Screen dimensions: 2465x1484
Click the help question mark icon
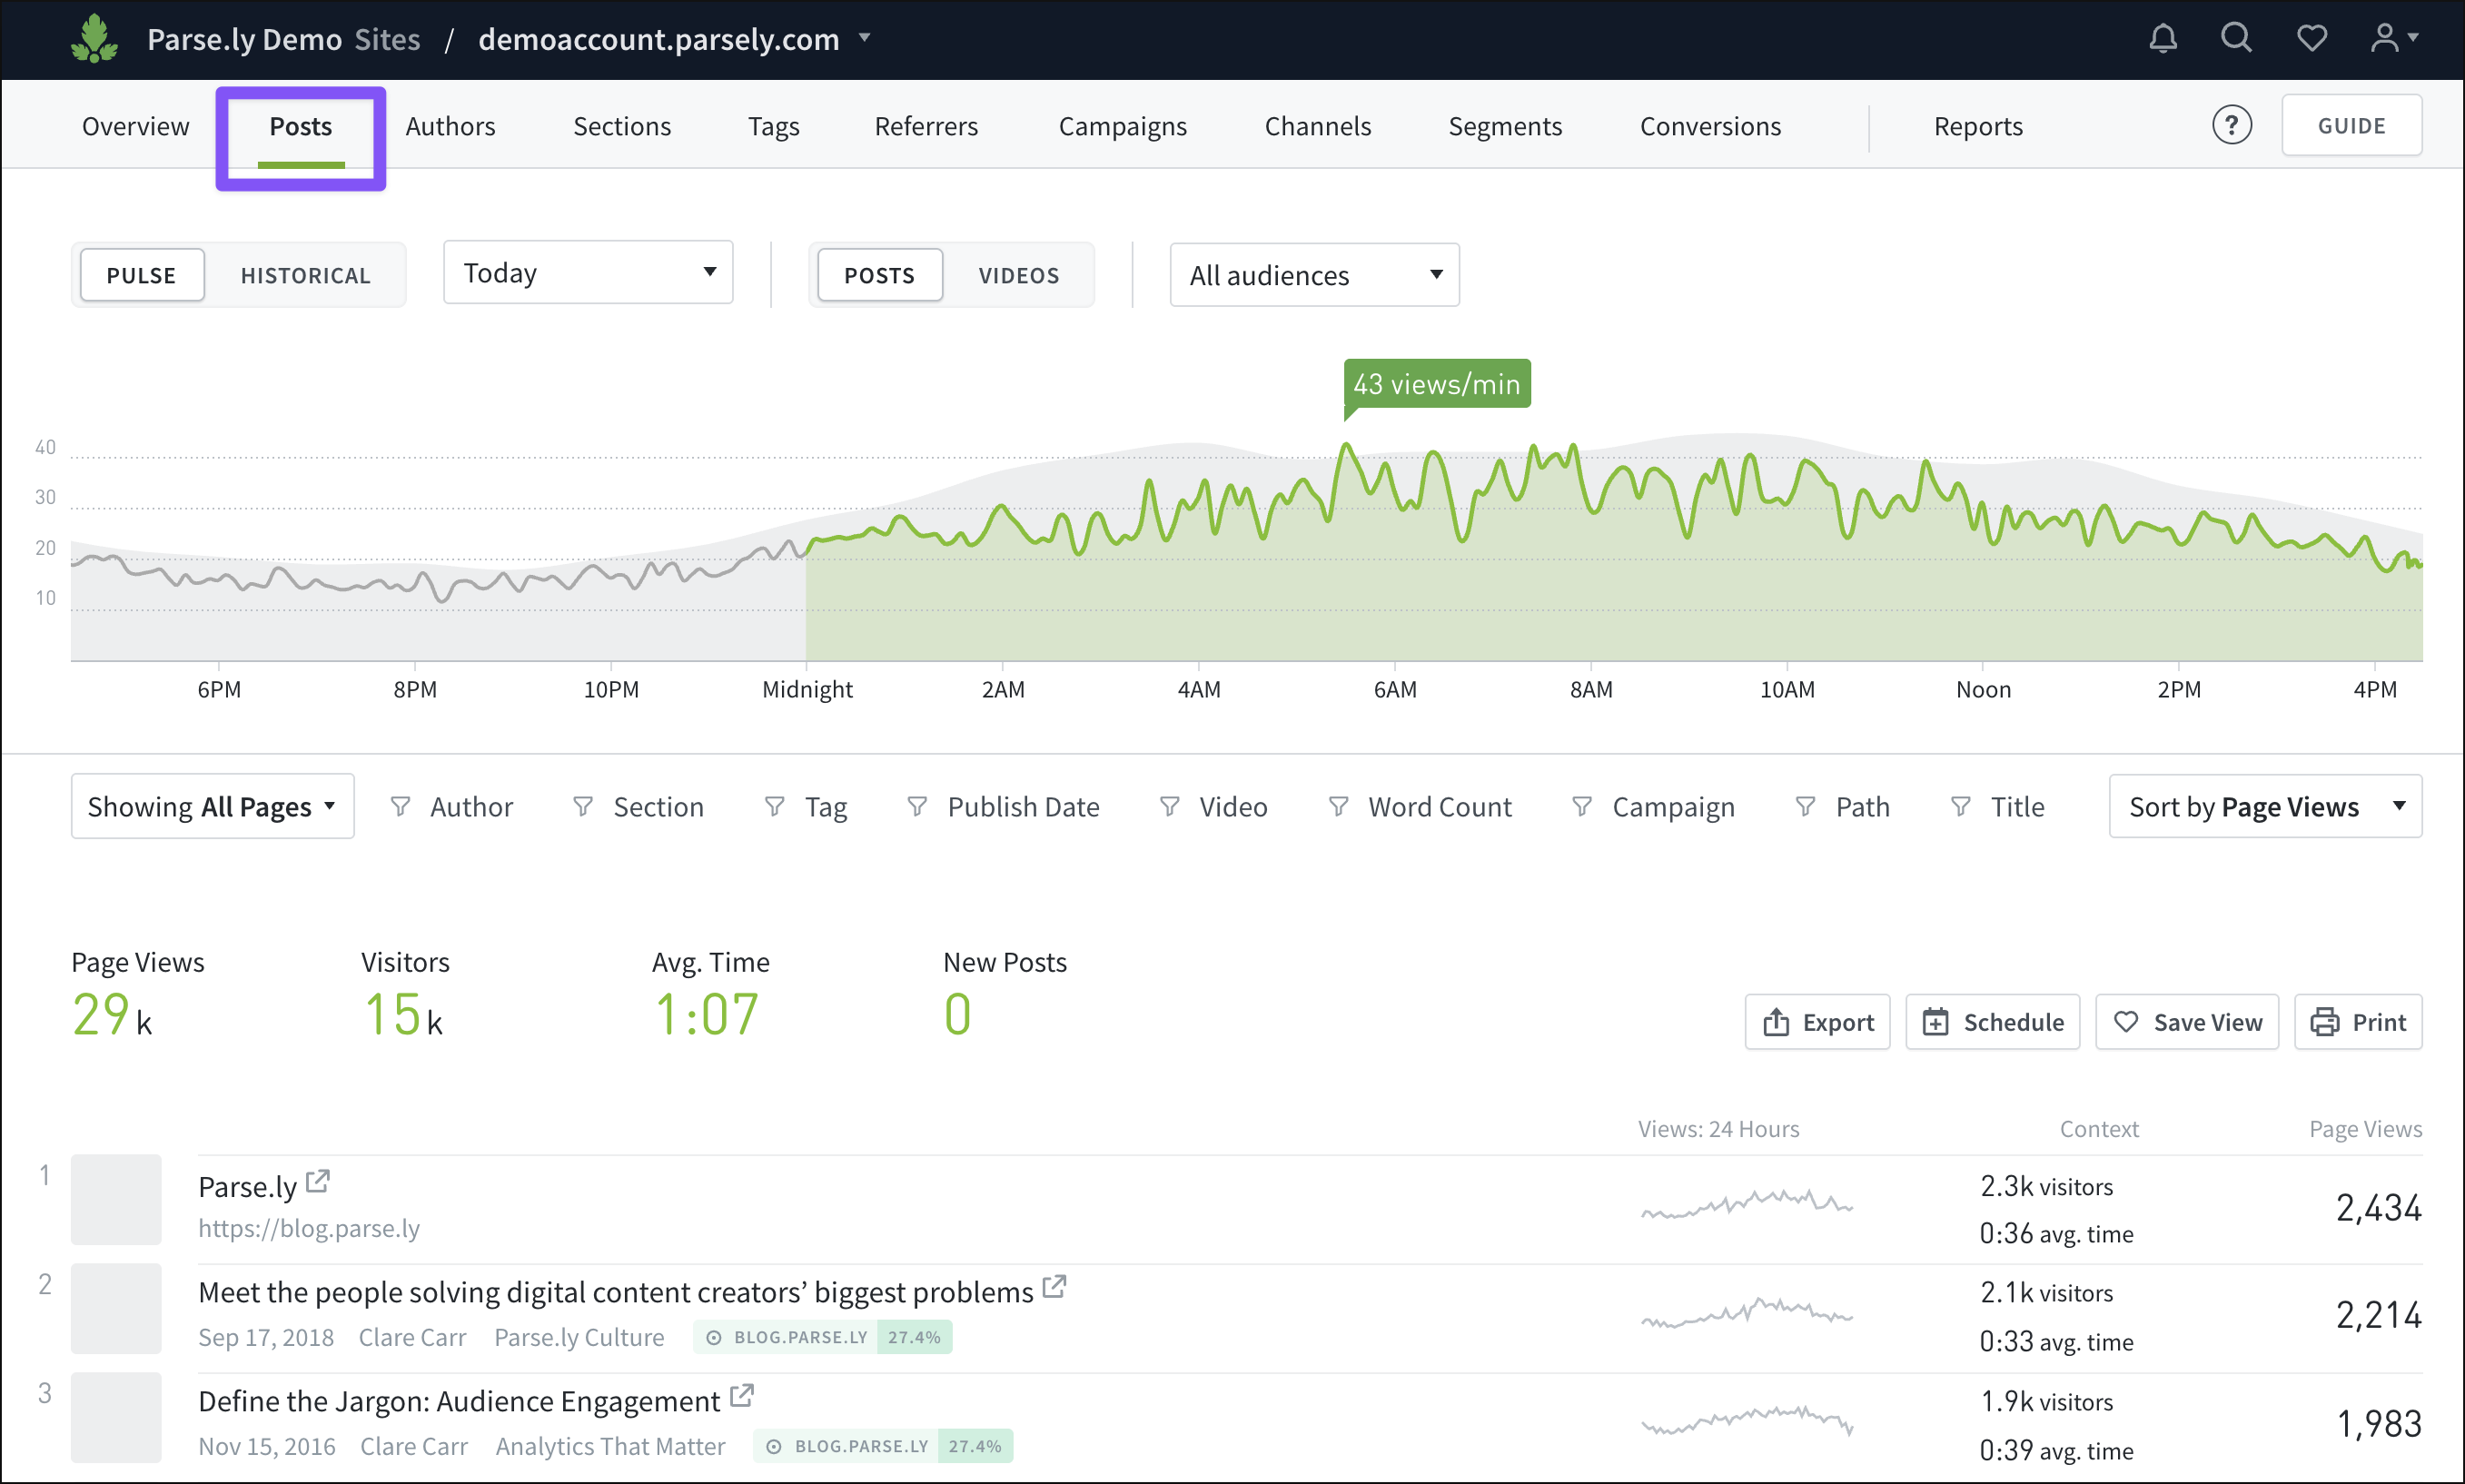[x=2232, y=125]
